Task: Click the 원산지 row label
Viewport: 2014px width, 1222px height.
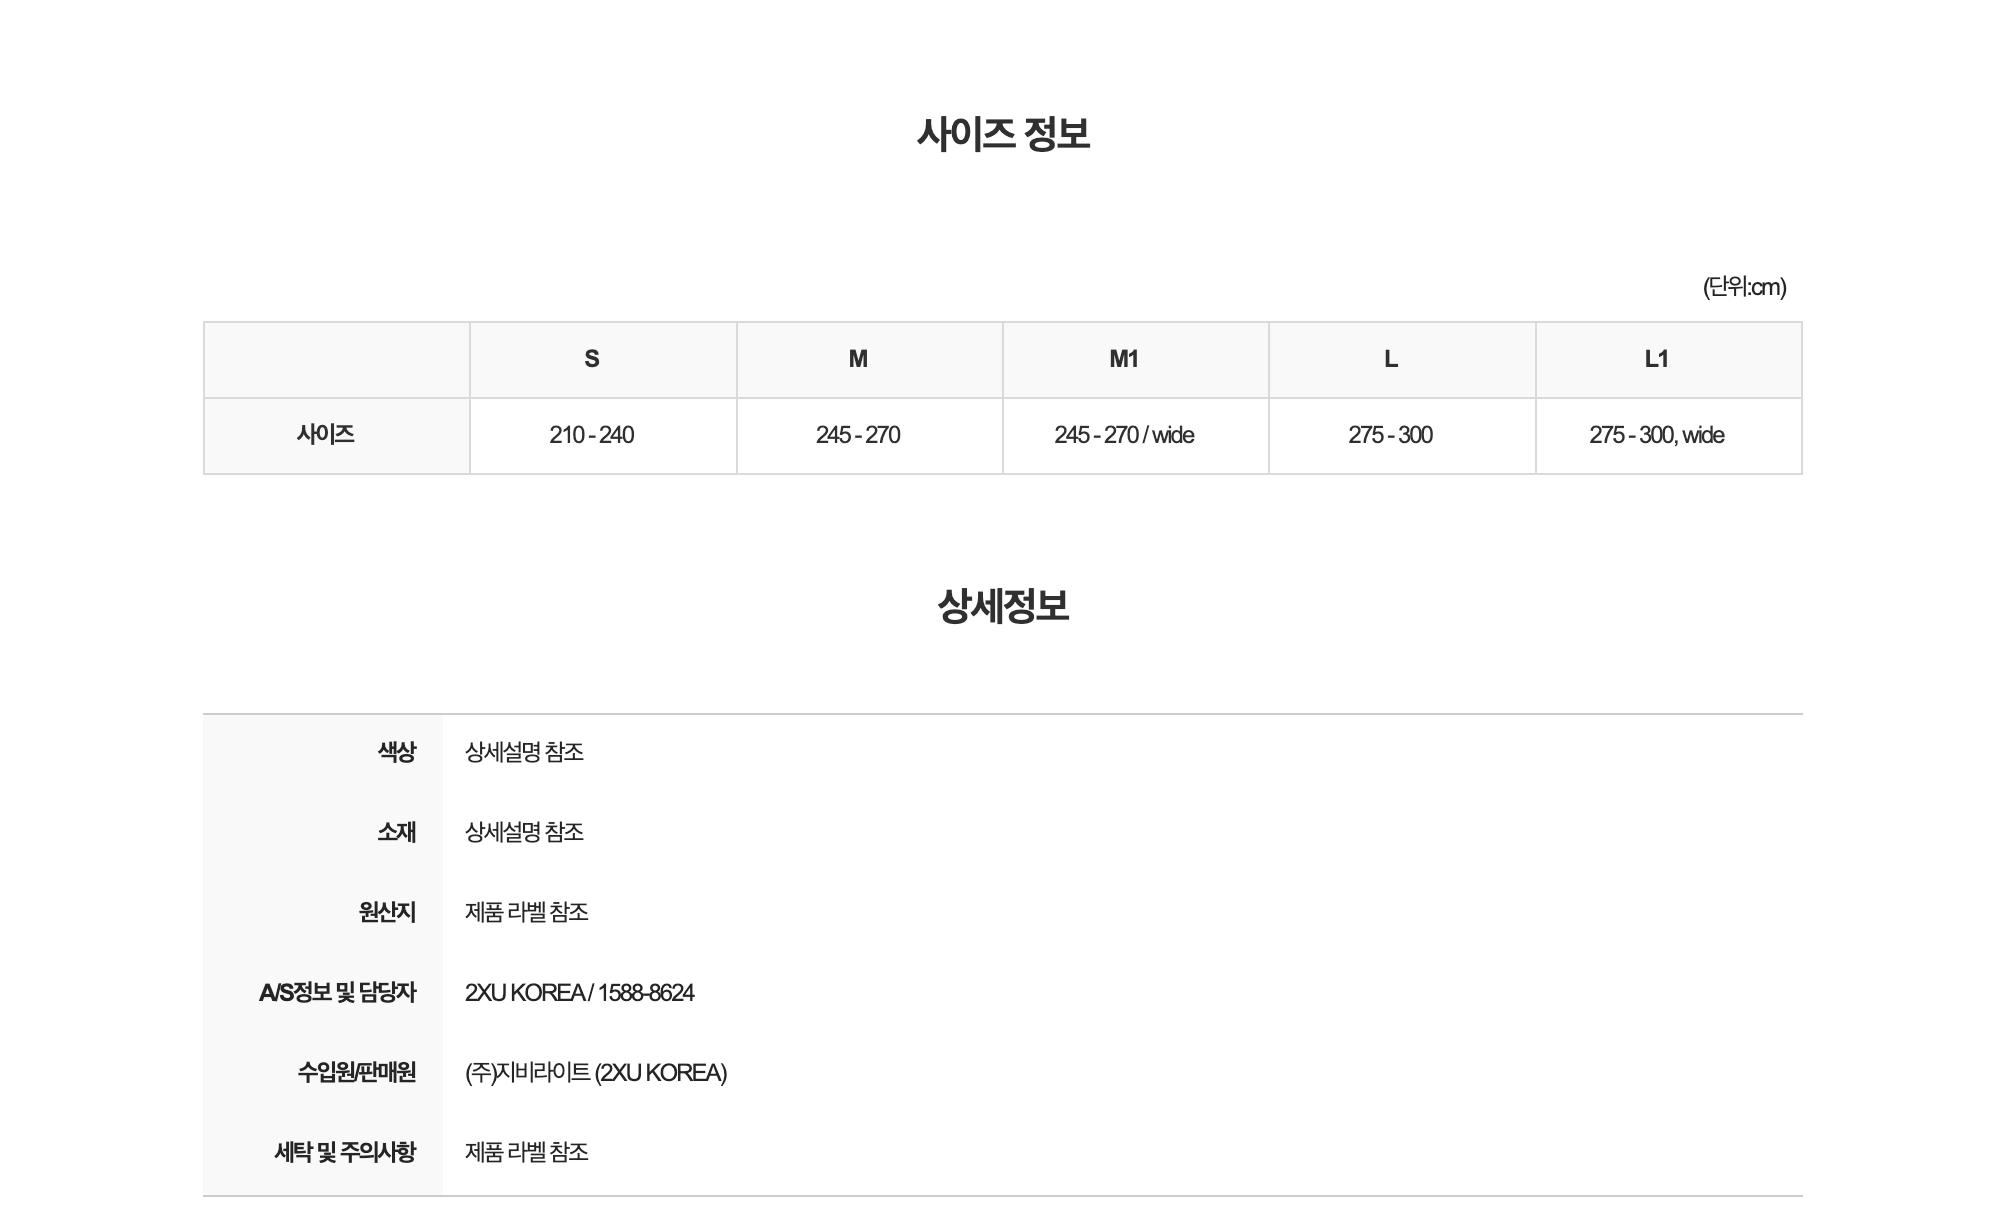Action: pyautogui.click(x=387, y=912)
